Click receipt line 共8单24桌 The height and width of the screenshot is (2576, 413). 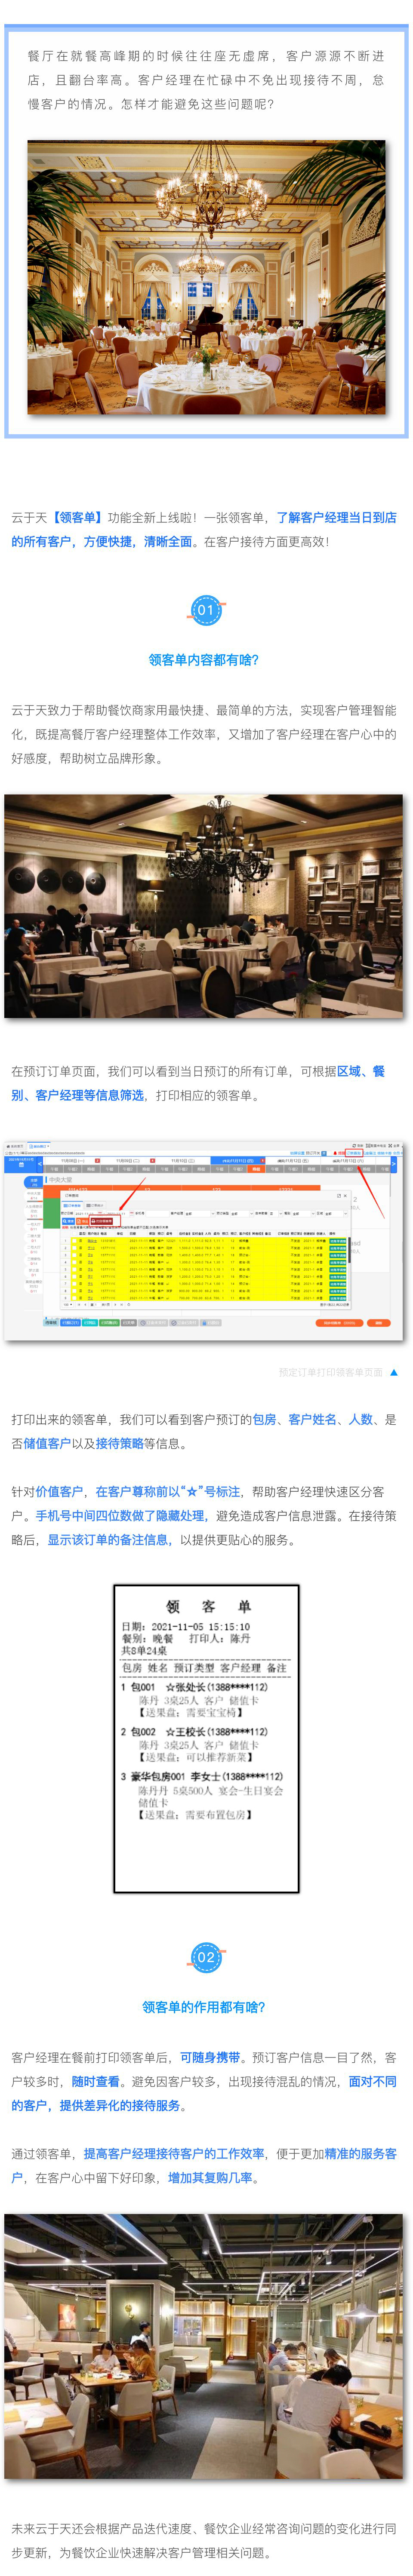coord(144,1651)
